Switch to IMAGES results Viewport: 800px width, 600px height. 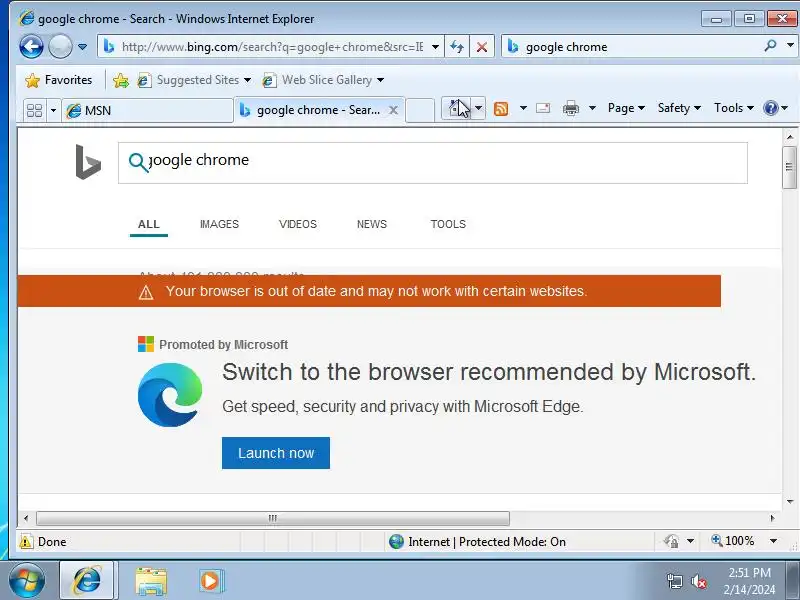[x=219, y=224]
